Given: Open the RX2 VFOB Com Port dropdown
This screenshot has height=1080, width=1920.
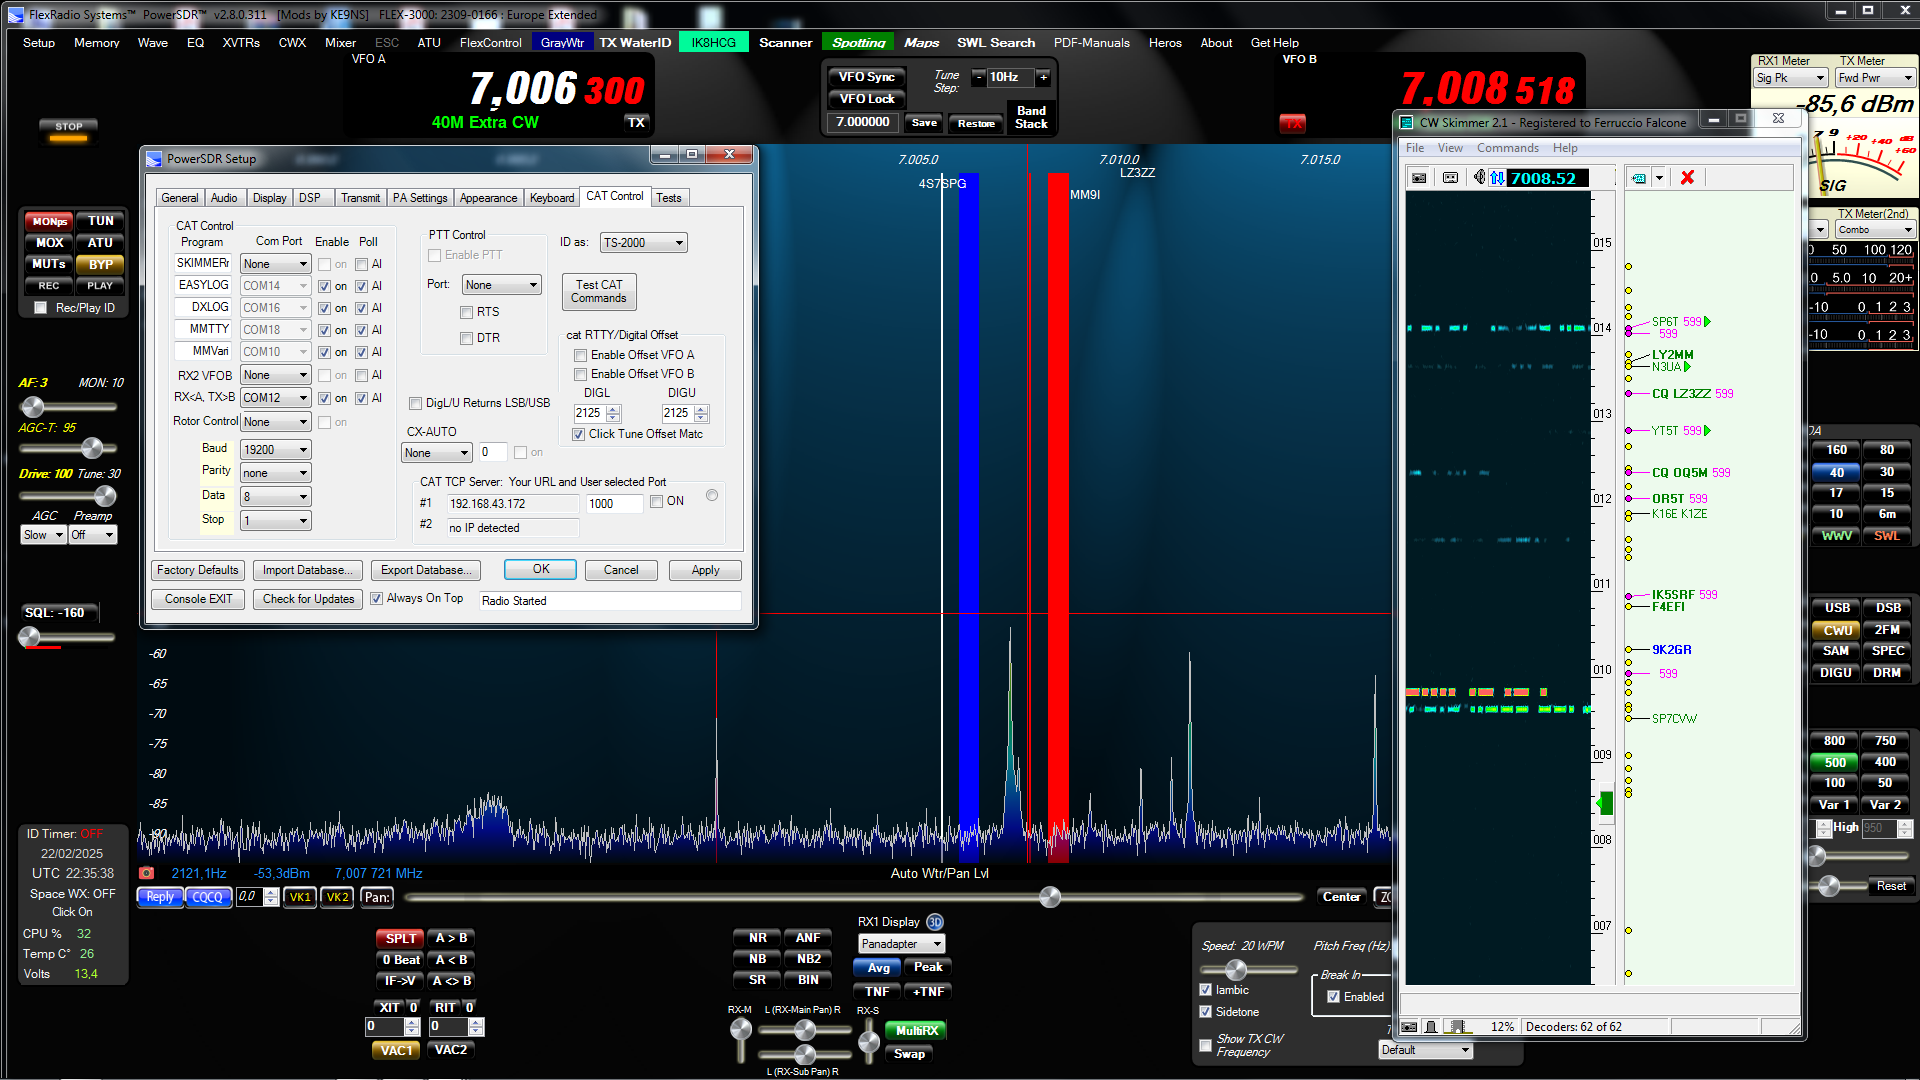Looking at the screenshot, I should coord(276,375).
